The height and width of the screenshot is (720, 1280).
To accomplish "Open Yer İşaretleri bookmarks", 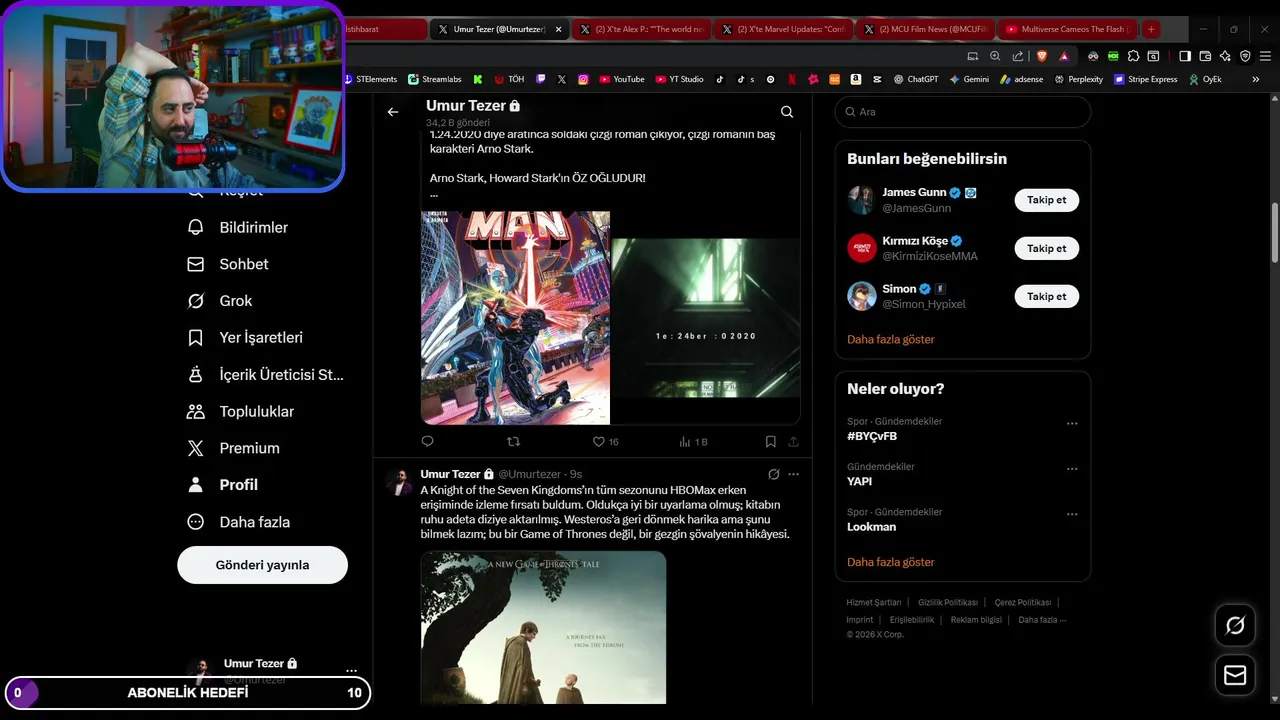I will [x=245, y=338].
